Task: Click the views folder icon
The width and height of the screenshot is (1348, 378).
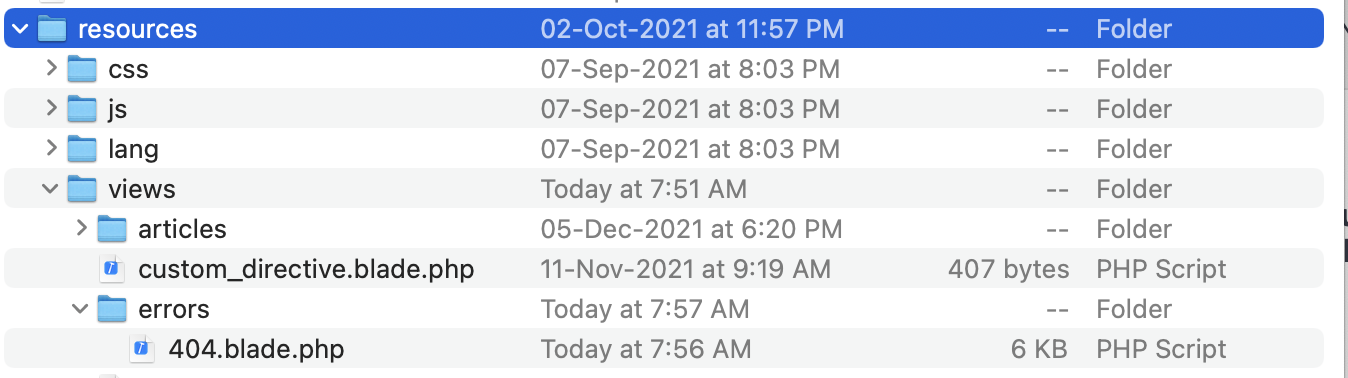Action: 82,189
